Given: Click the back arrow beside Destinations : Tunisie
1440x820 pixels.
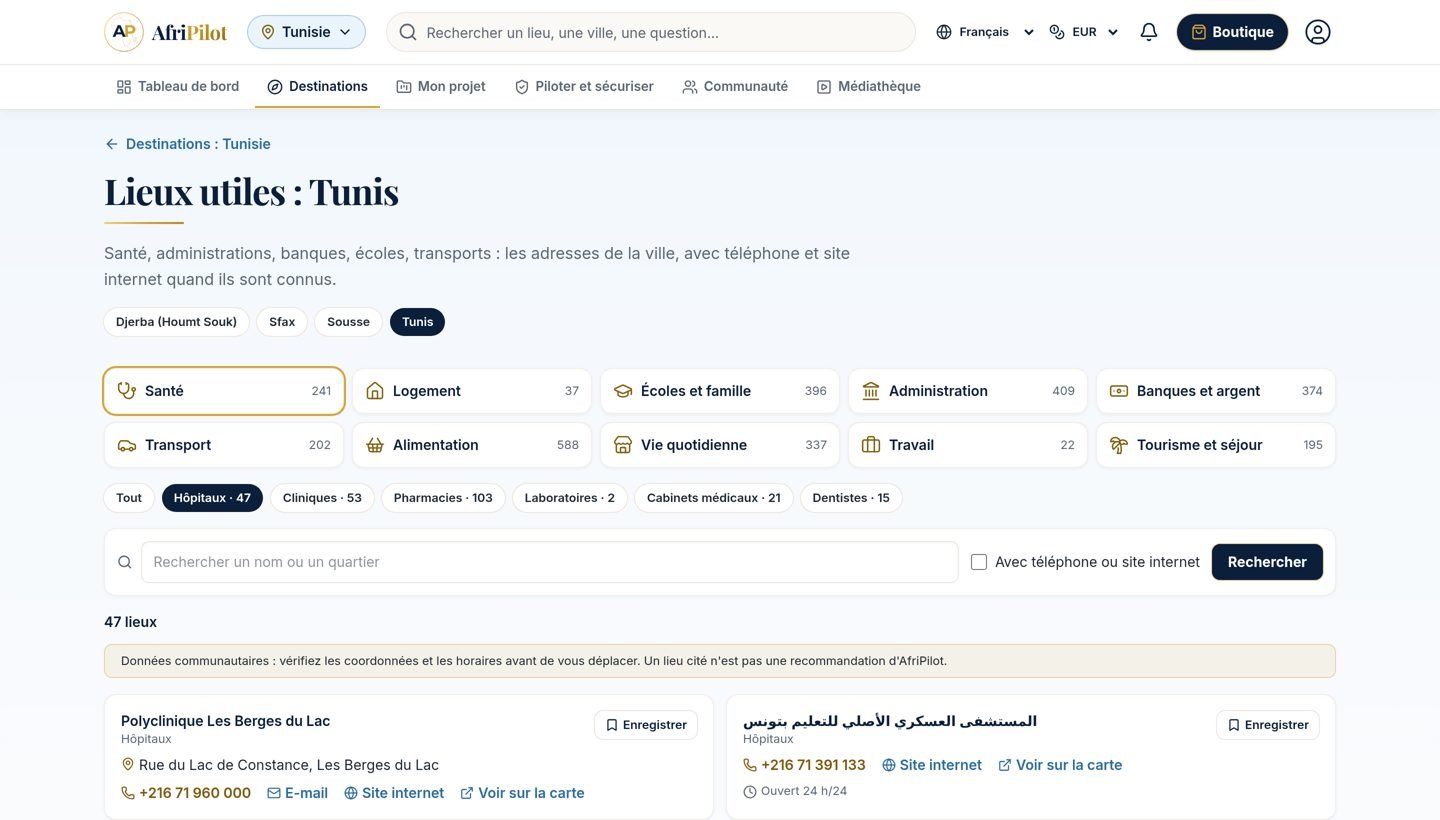Looking at the screenshot, I should click(x=111, y=144).
